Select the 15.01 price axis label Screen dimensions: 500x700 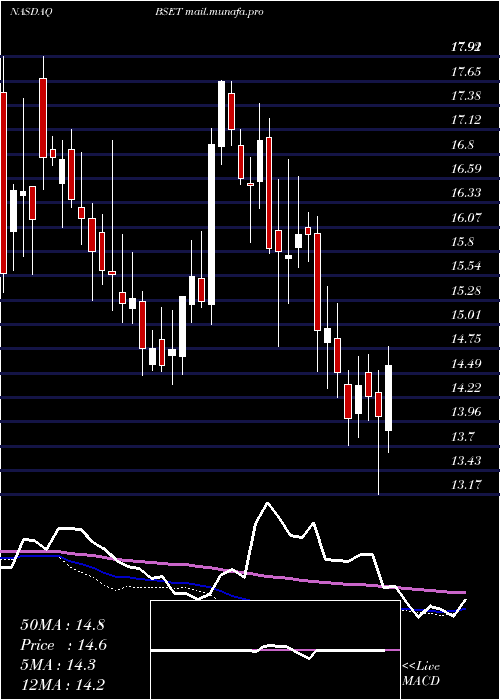(x=466, y=314)
